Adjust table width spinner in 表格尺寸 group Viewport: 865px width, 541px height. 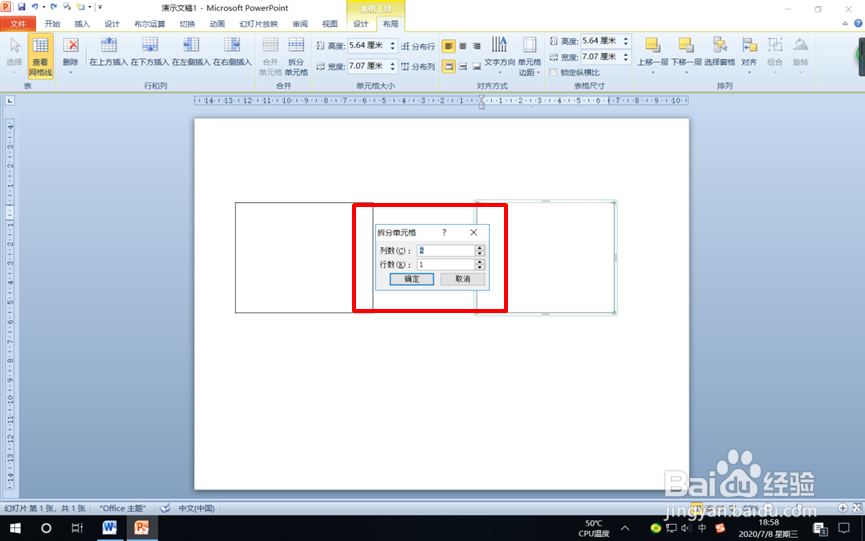tap(626, 57)
